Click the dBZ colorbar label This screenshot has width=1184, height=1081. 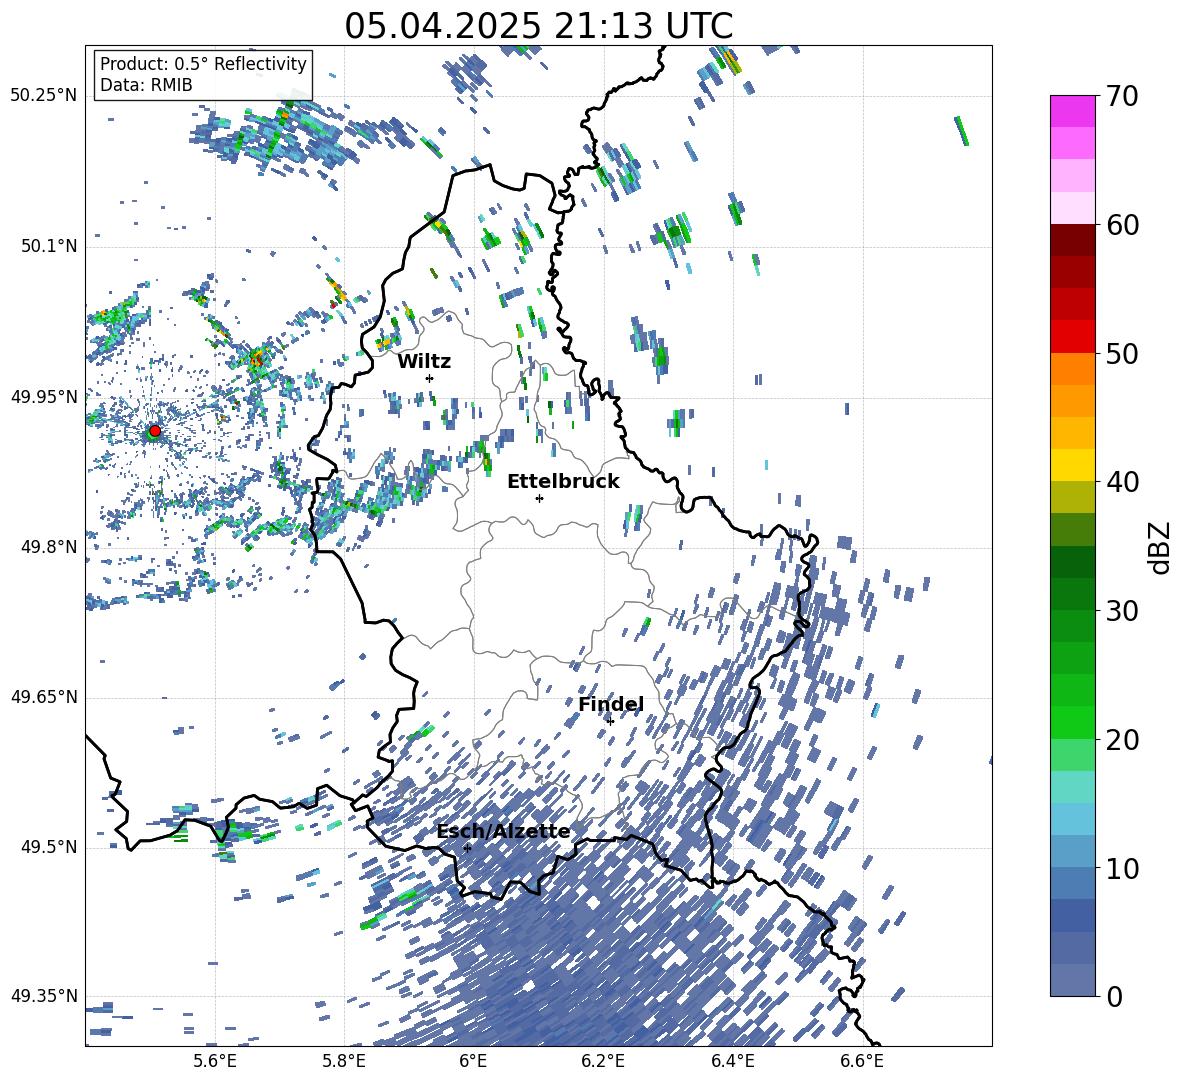(1159, 547)
